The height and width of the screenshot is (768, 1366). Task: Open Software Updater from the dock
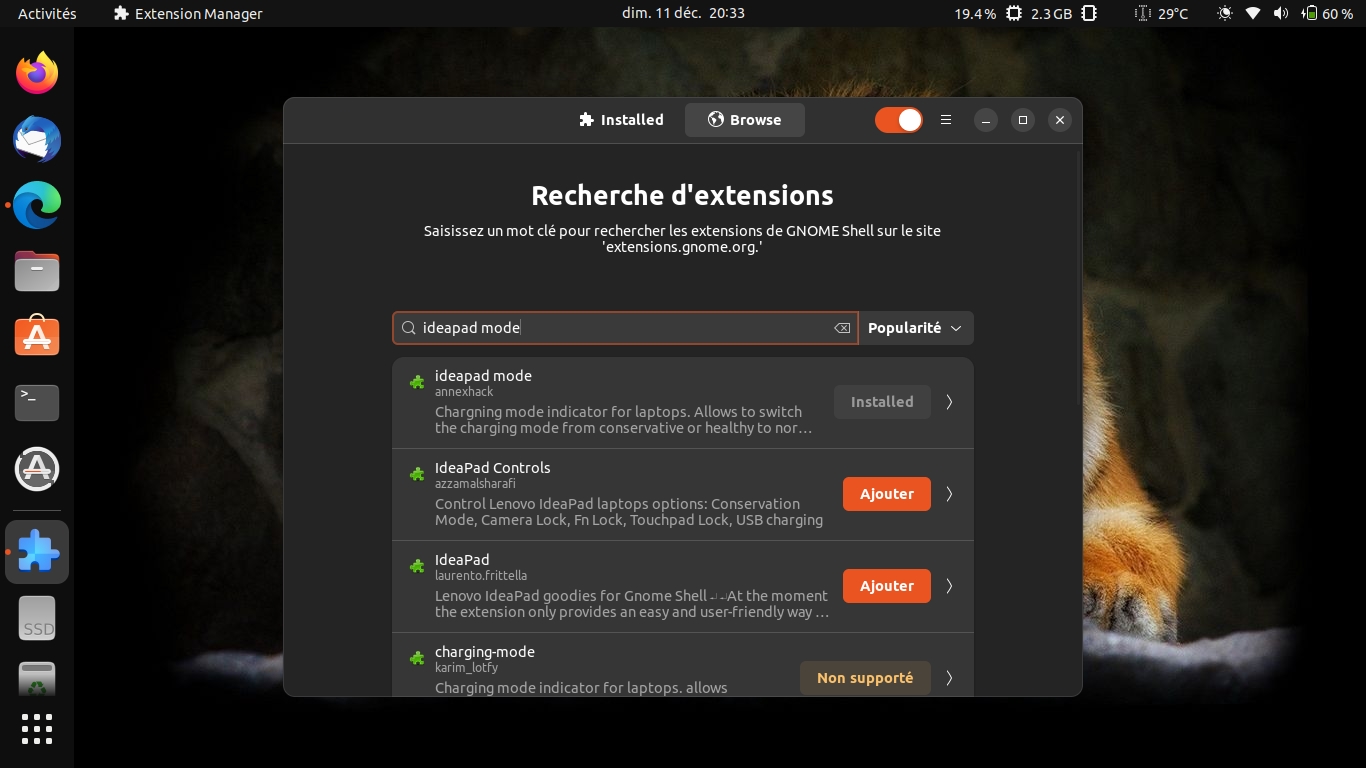point(37,469)
